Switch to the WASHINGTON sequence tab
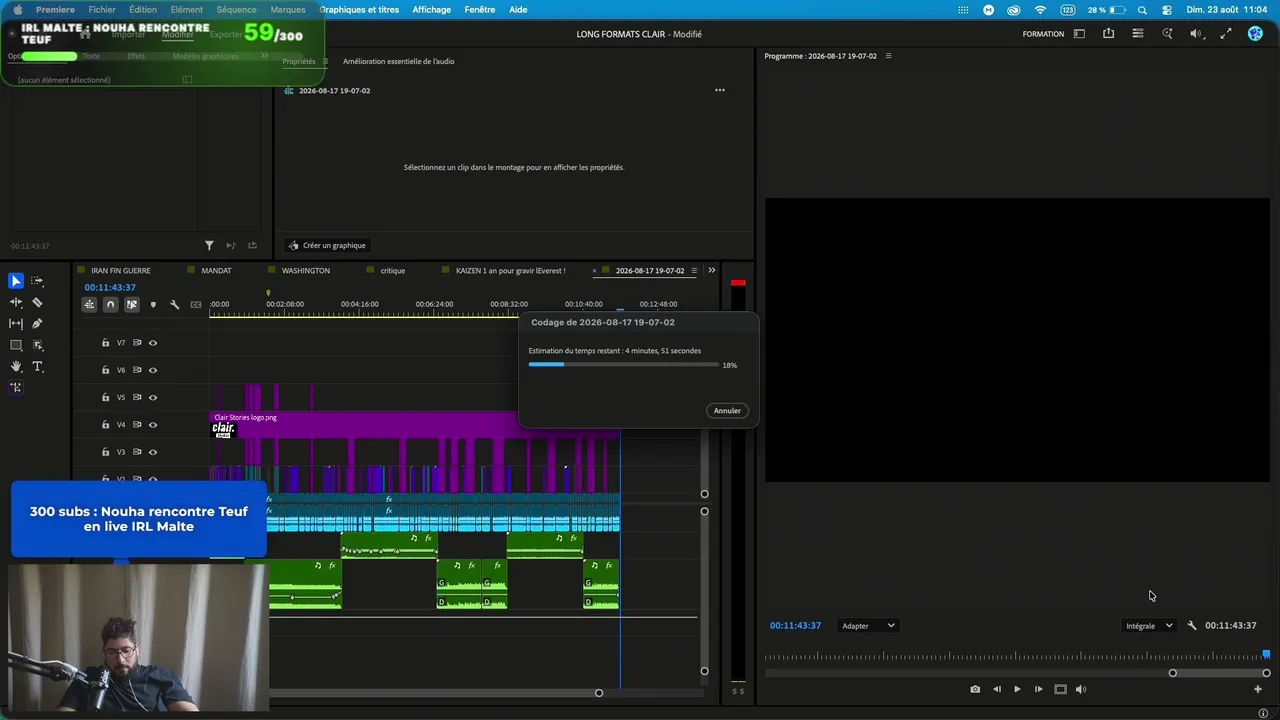 pos(306,271)
